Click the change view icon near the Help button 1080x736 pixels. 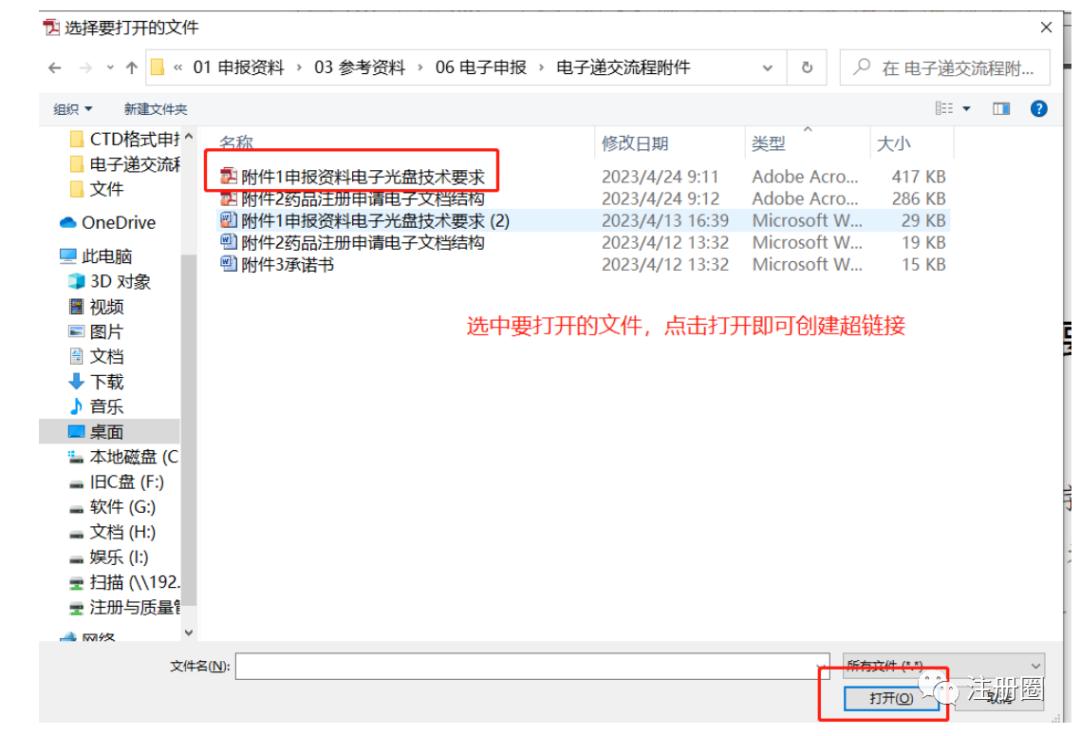946,107
